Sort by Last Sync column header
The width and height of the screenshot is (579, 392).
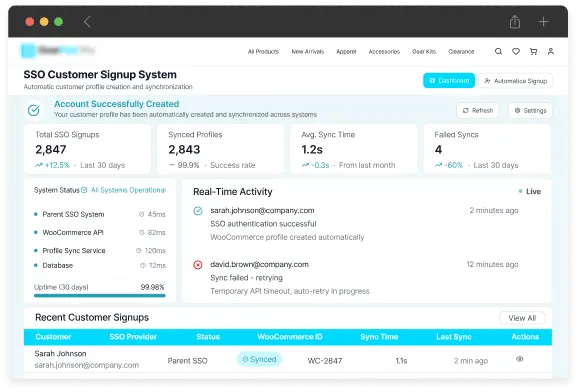(454, 337)
